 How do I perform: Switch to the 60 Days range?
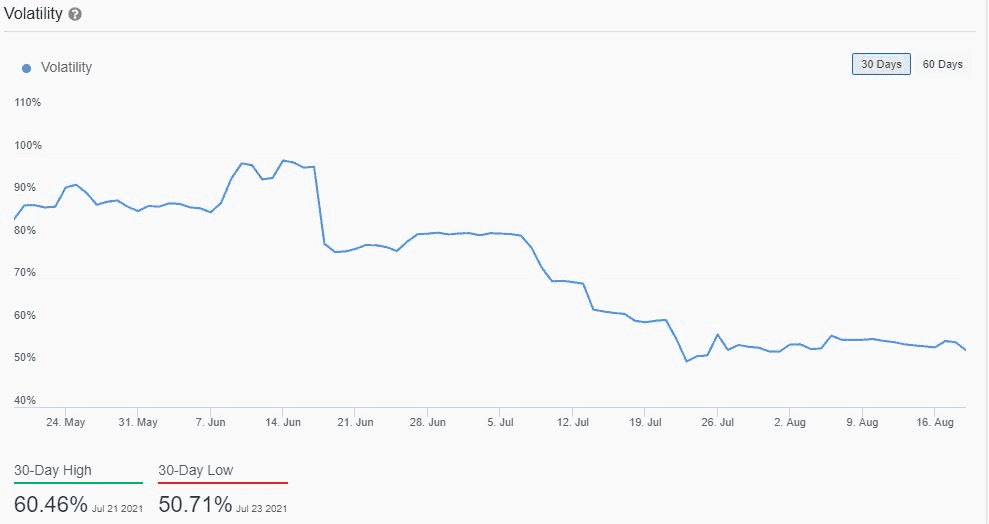(942, 64)
